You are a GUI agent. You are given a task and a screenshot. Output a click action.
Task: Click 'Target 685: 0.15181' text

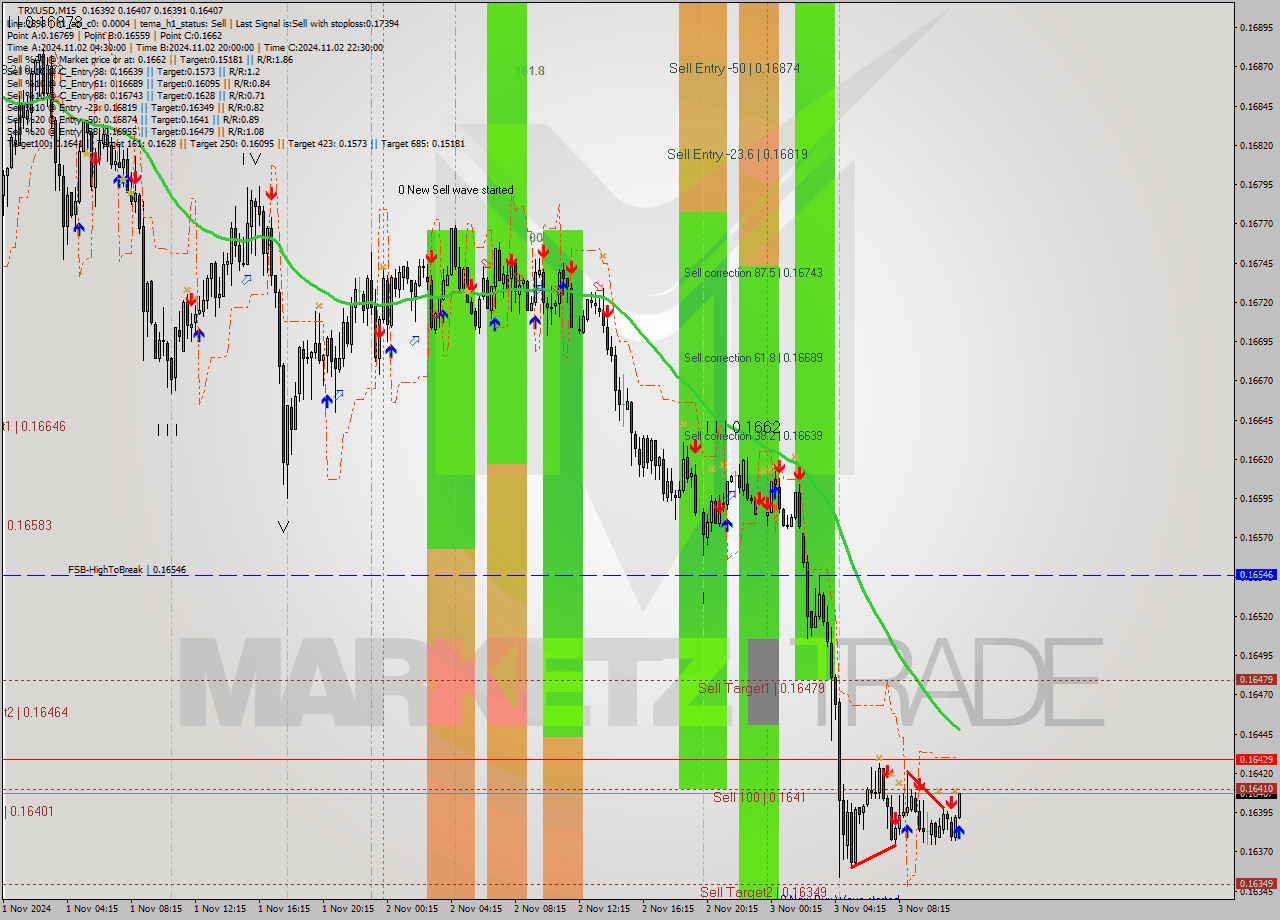423,144
